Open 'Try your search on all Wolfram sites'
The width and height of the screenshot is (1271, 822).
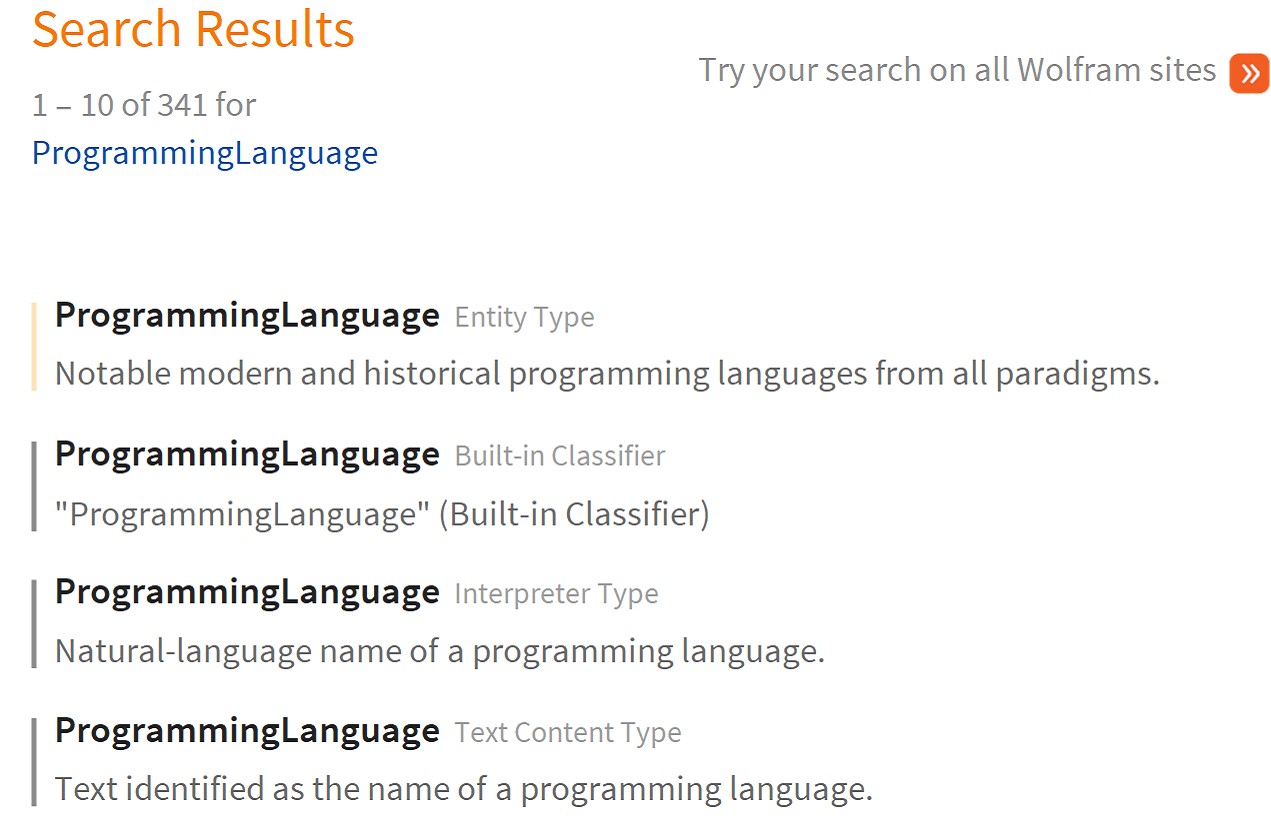tap(957, 71)
